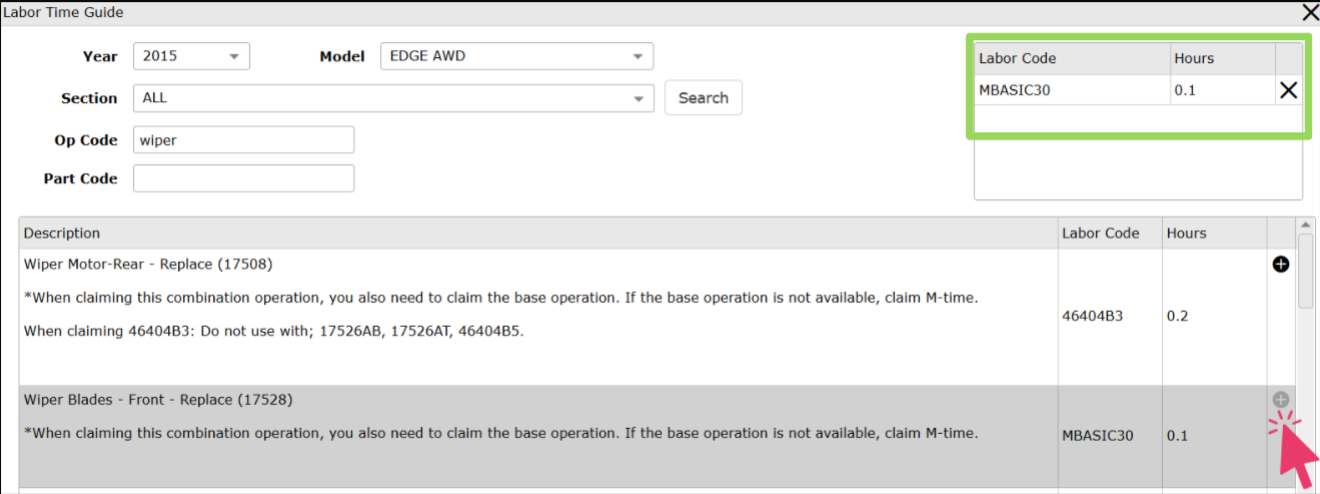The height and width of the screenshot is (494, 1320).
Task: Click the selected panel Hours header
Action: pyautogui.click(x=1222, y=58)
